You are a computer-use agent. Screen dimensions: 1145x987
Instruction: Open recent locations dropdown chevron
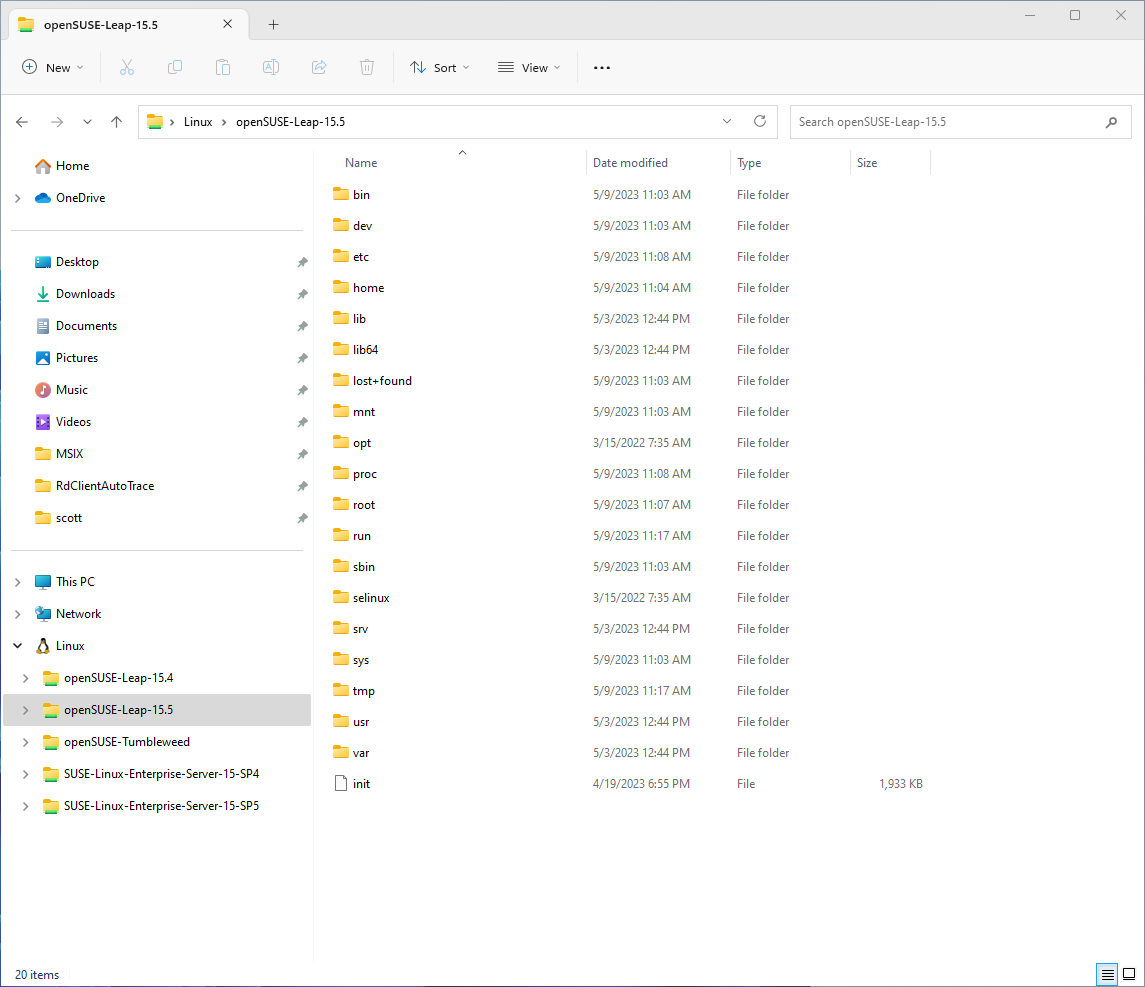[87, 122]
